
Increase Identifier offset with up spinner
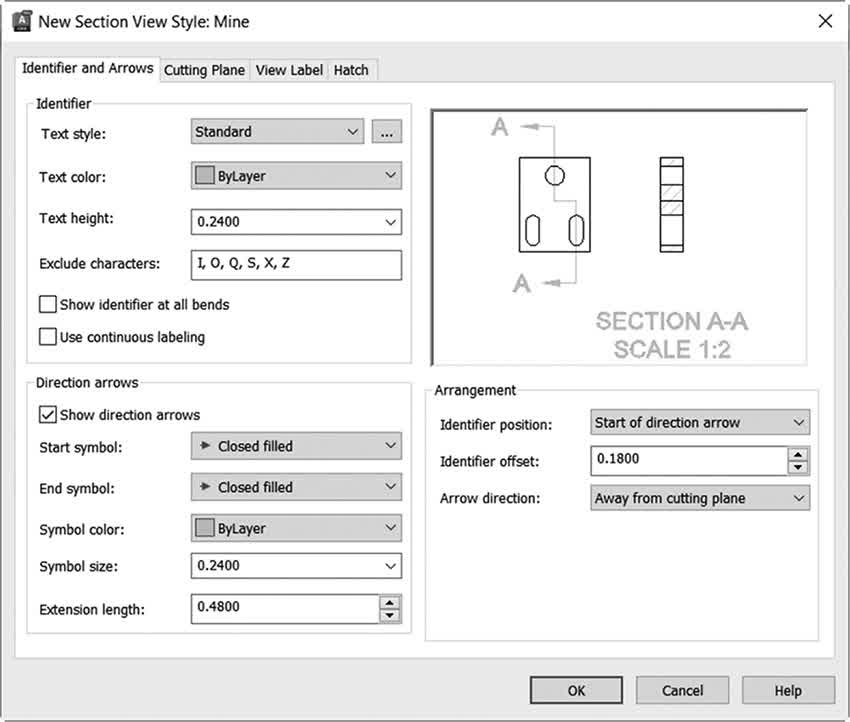pos(798,454)
